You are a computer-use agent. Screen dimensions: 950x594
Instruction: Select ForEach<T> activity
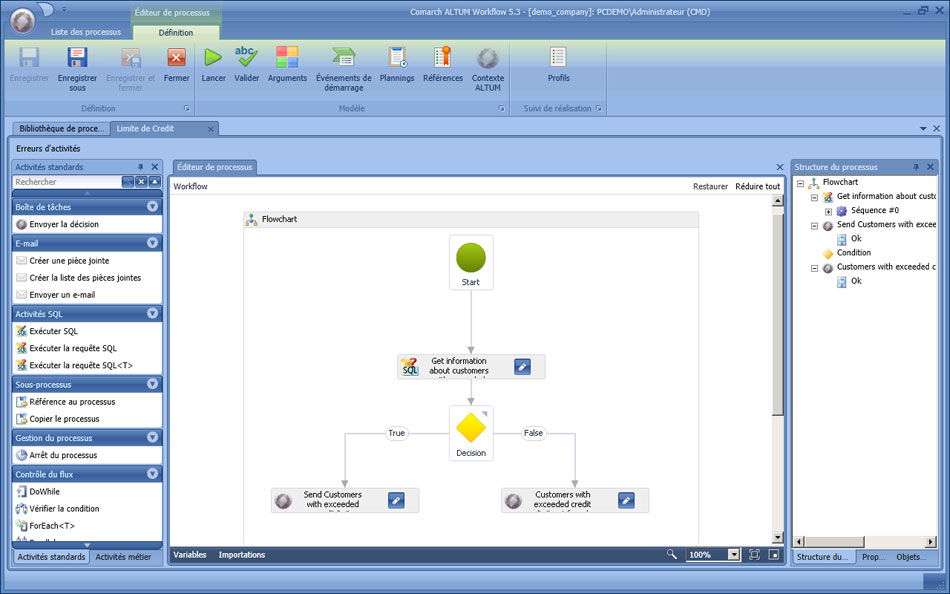coord(87,526)
